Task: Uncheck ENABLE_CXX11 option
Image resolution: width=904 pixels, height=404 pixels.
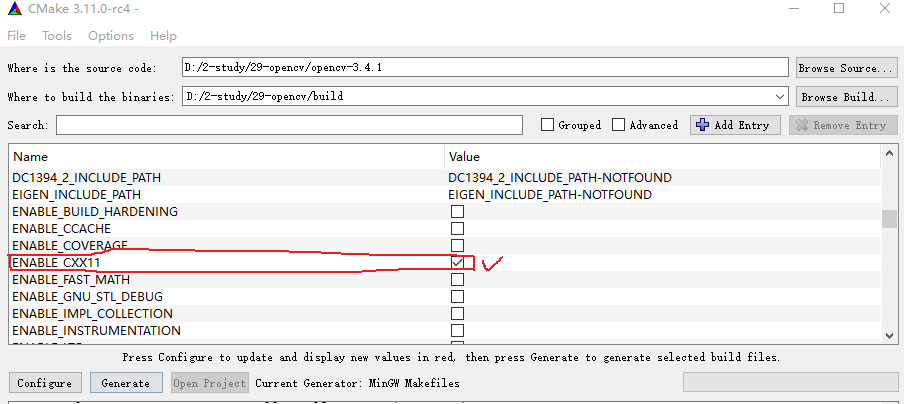Action: 457,263
